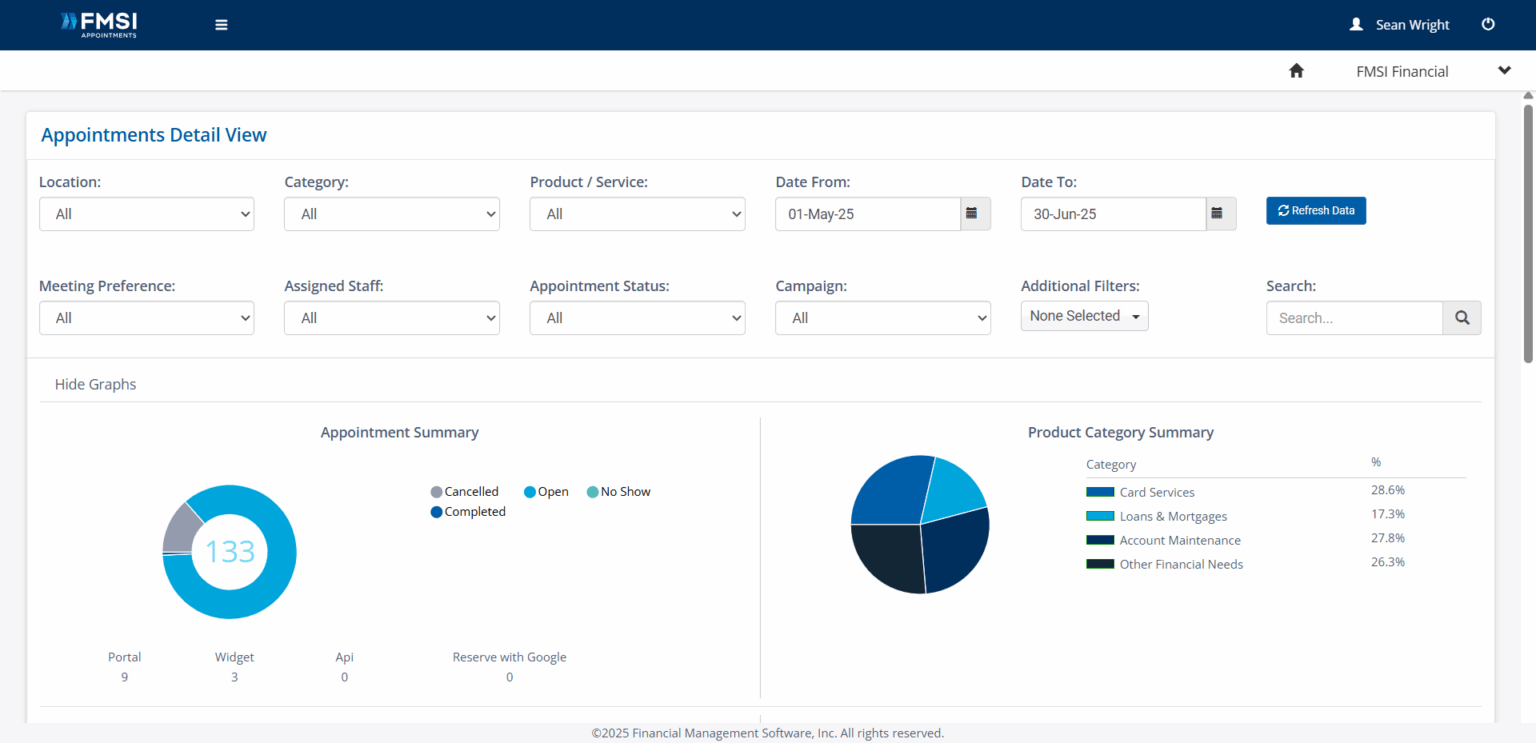
Task: Click the Hide Graphs link
Action: click(x=95, y=384)
